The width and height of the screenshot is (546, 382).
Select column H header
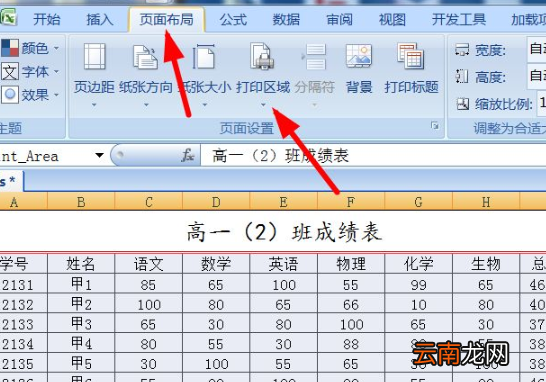(x=486, y=202)
